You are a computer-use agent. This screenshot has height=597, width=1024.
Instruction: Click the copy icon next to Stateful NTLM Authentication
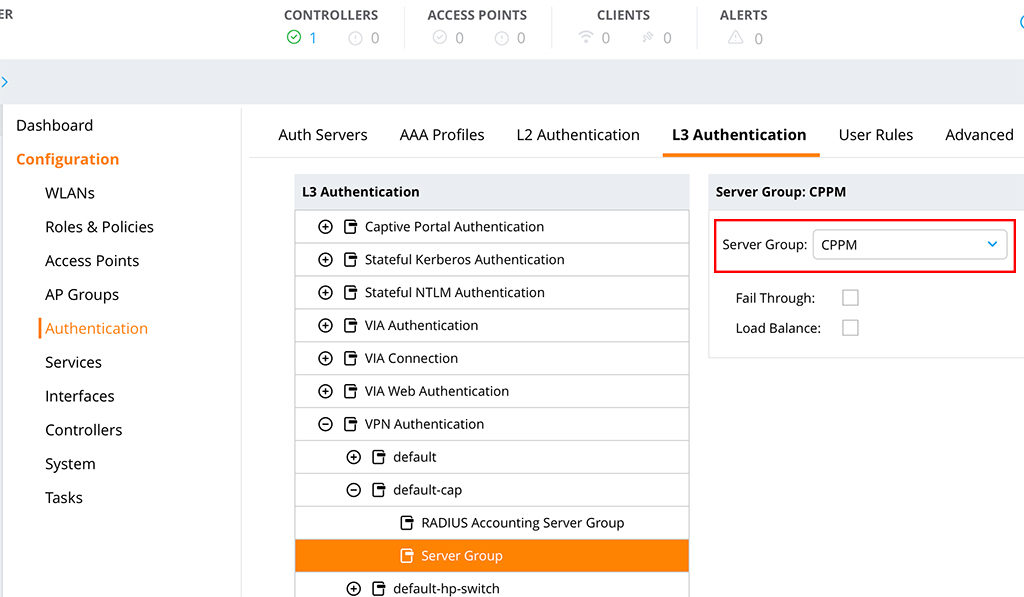tap(350, 292)
